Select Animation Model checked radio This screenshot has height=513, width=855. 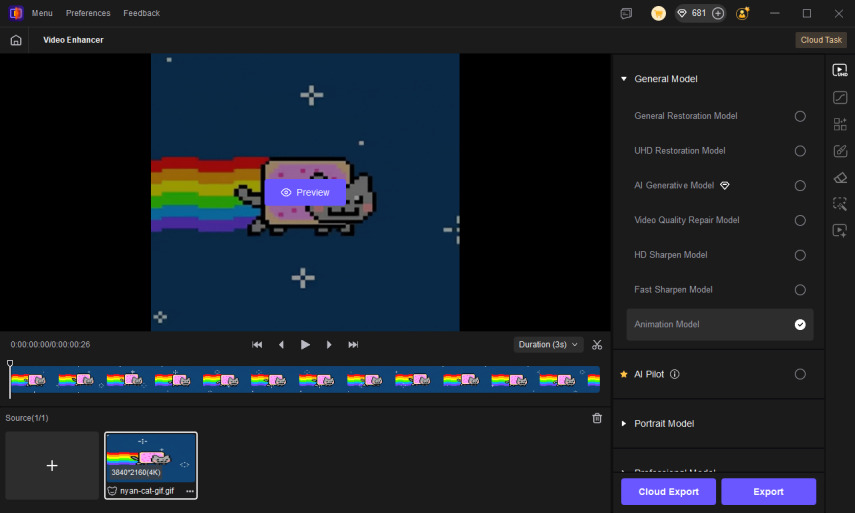tap(800, 324)
